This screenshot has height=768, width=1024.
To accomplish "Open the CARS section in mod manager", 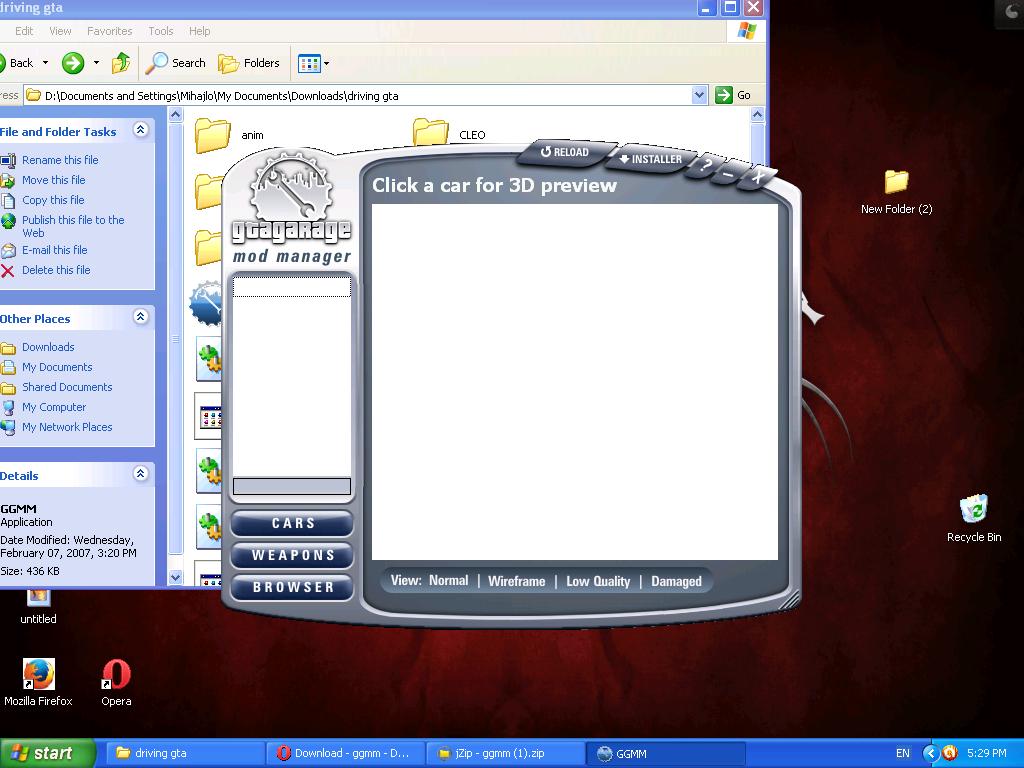I will coord(292,523).
